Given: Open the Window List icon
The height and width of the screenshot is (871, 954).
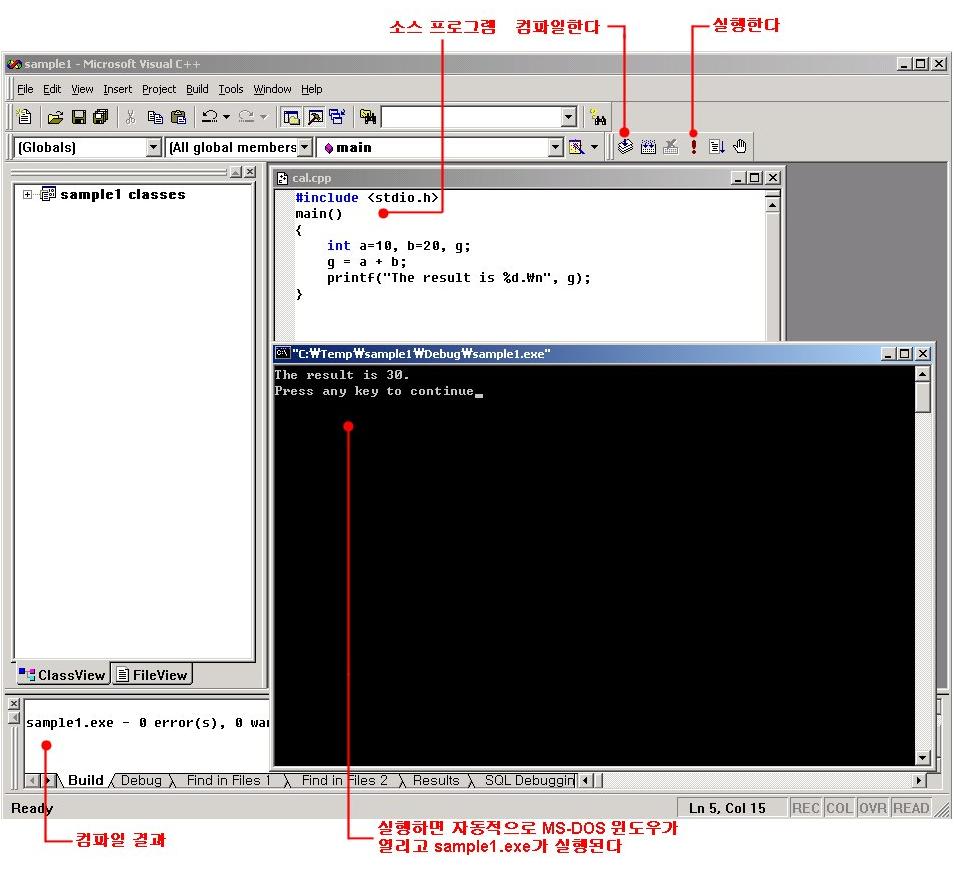Looking at the screenshot, I should coord(337,117).
